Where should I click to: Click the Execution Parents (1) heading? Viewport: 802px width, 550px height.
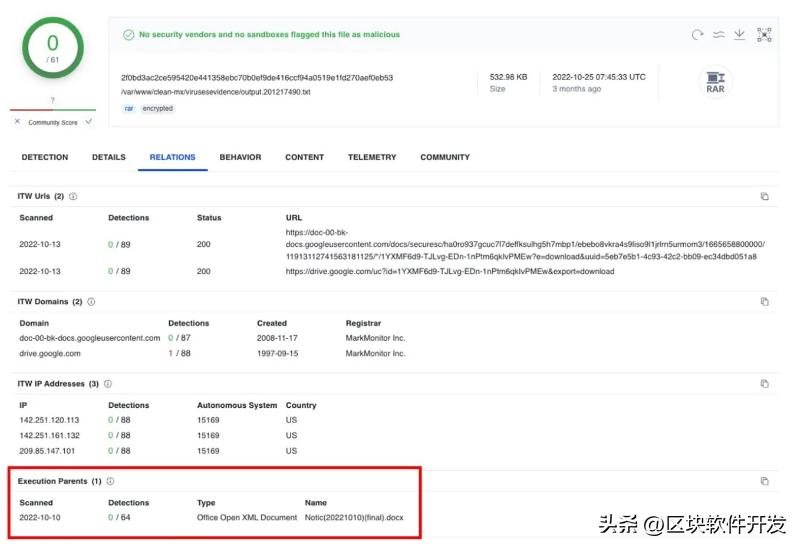(x=59, y=481)
